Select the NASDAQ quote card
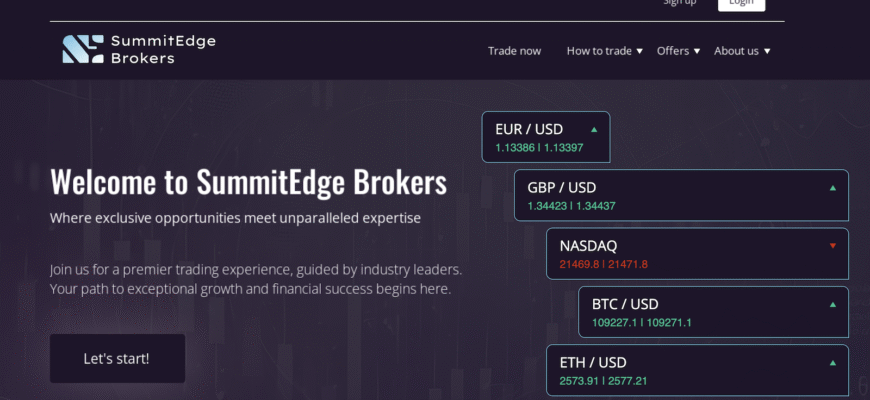 click(697, 254)
